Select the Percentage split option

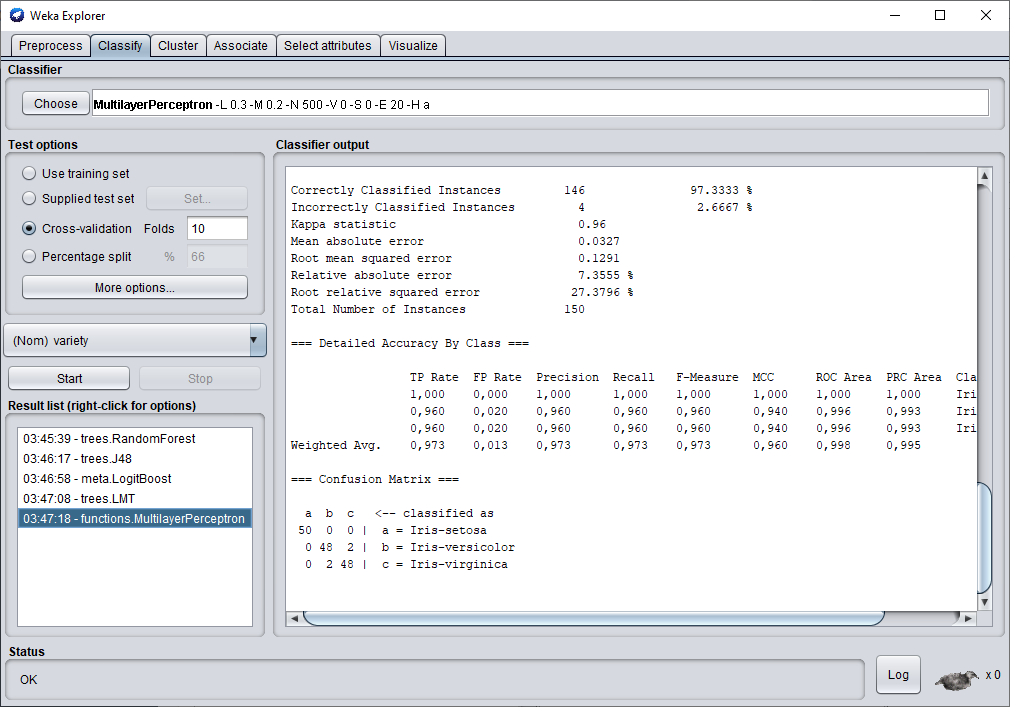coord(29,257)
